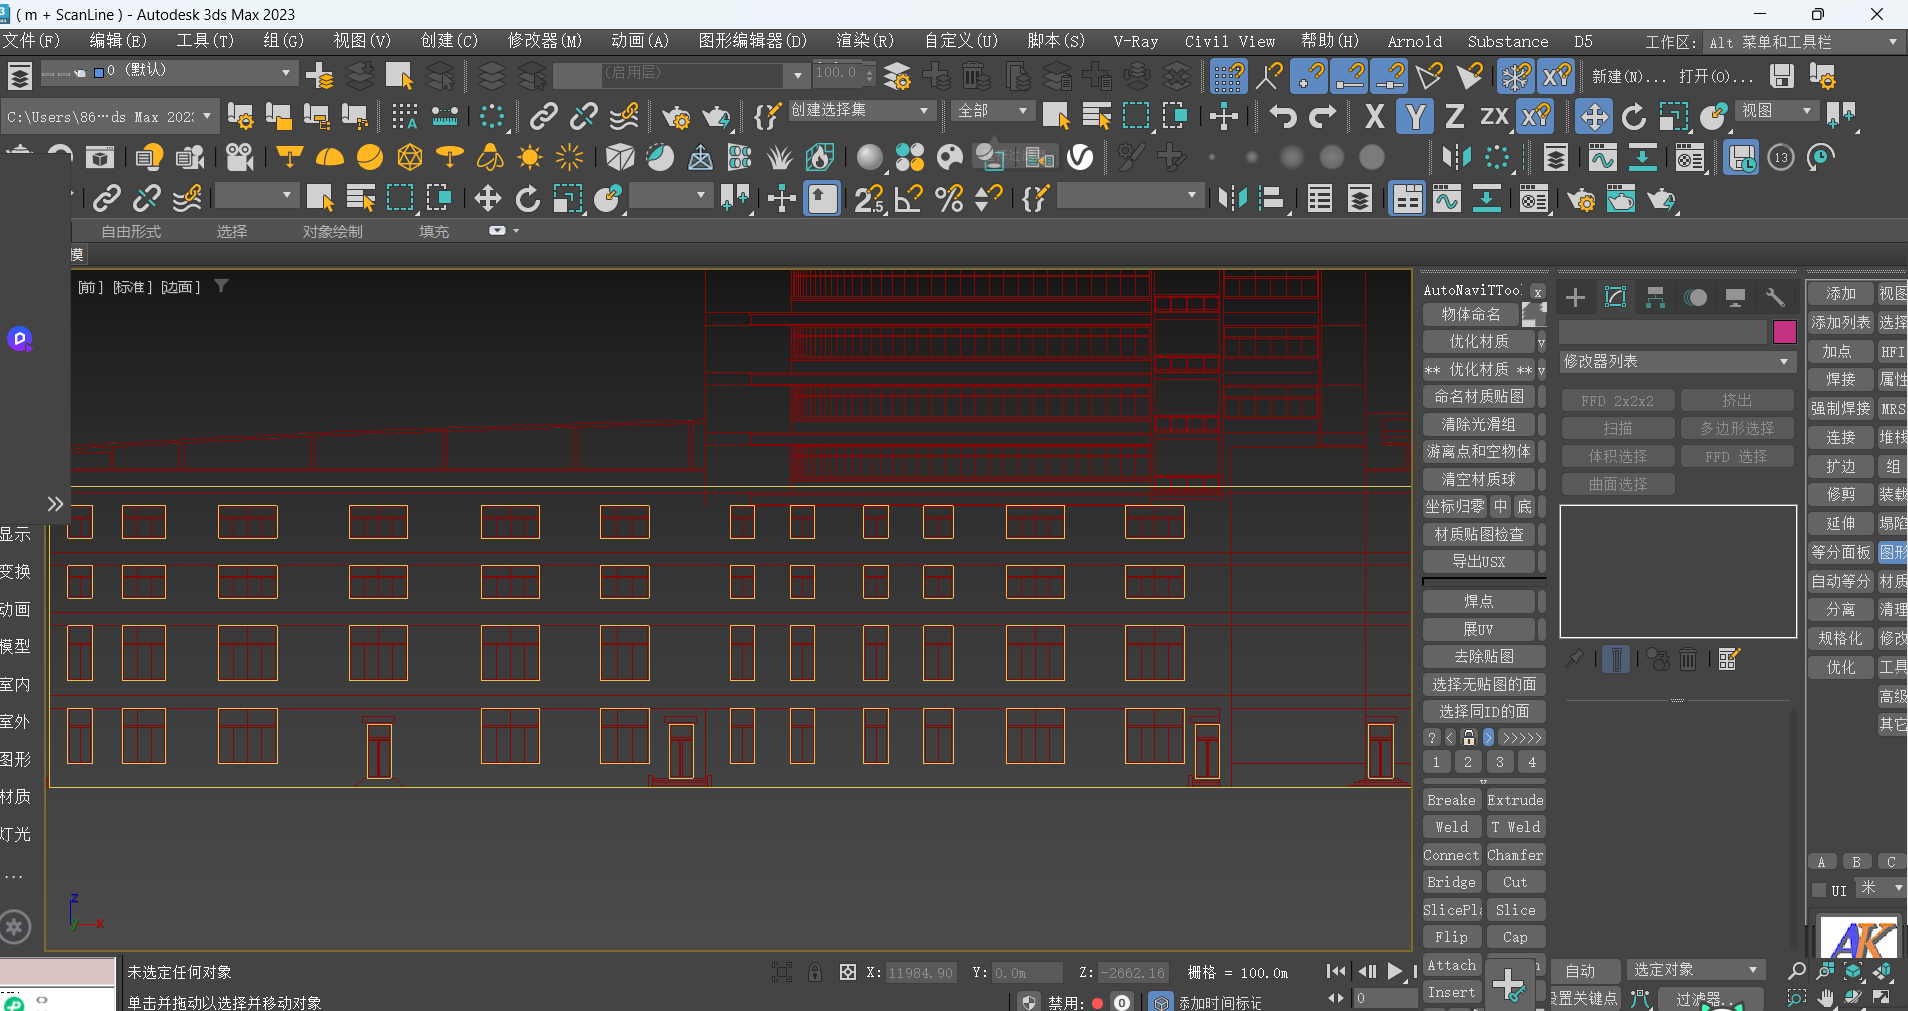Click the Undo arrow in the toolbar

click(x=1282, y=117)
